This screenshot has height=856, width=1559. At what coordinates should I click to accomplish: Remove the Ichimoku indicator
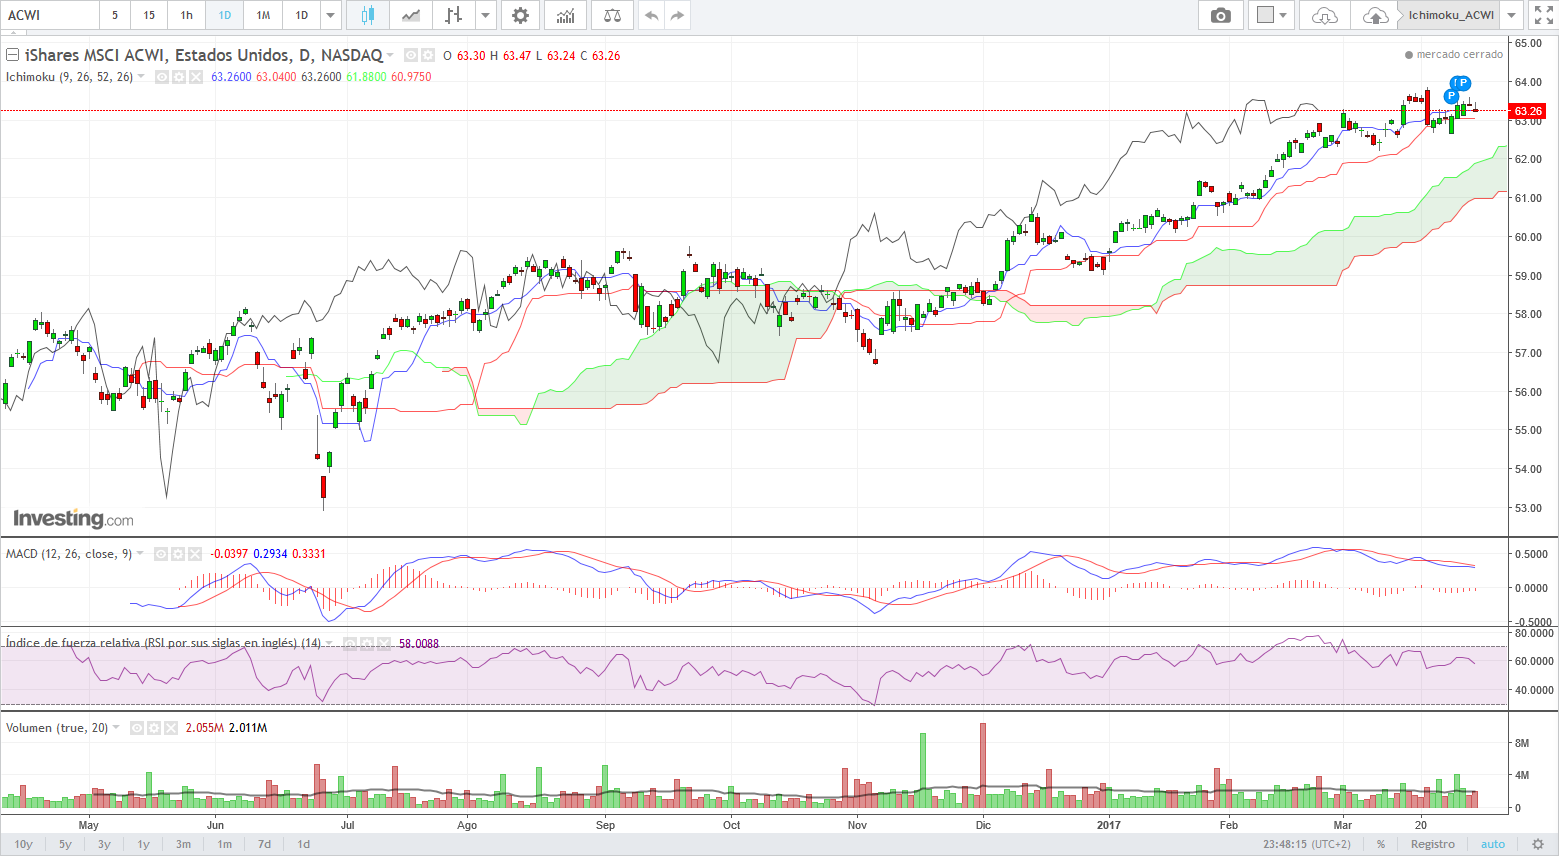[x=195, y=77]
